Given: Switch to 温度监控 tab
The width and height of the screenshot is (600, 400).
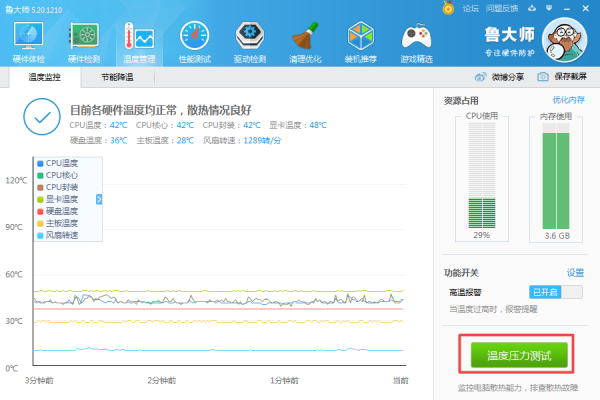Looking at the screenshot, I should point(44,77).
